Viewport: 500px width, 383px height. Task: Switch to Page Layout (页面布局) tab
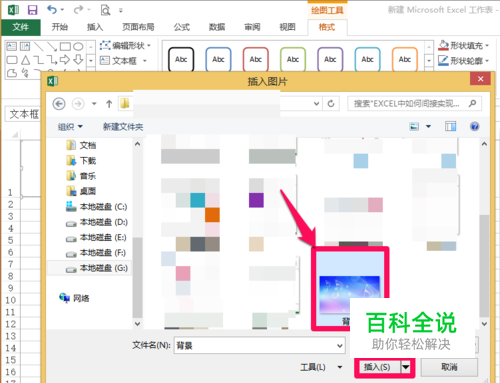click(138, 27)
